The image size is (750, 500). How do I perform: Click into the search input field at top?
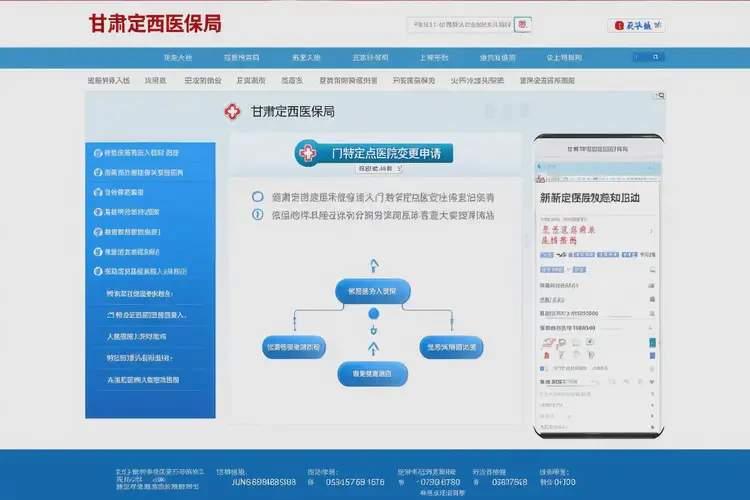[x=459, y=25]
